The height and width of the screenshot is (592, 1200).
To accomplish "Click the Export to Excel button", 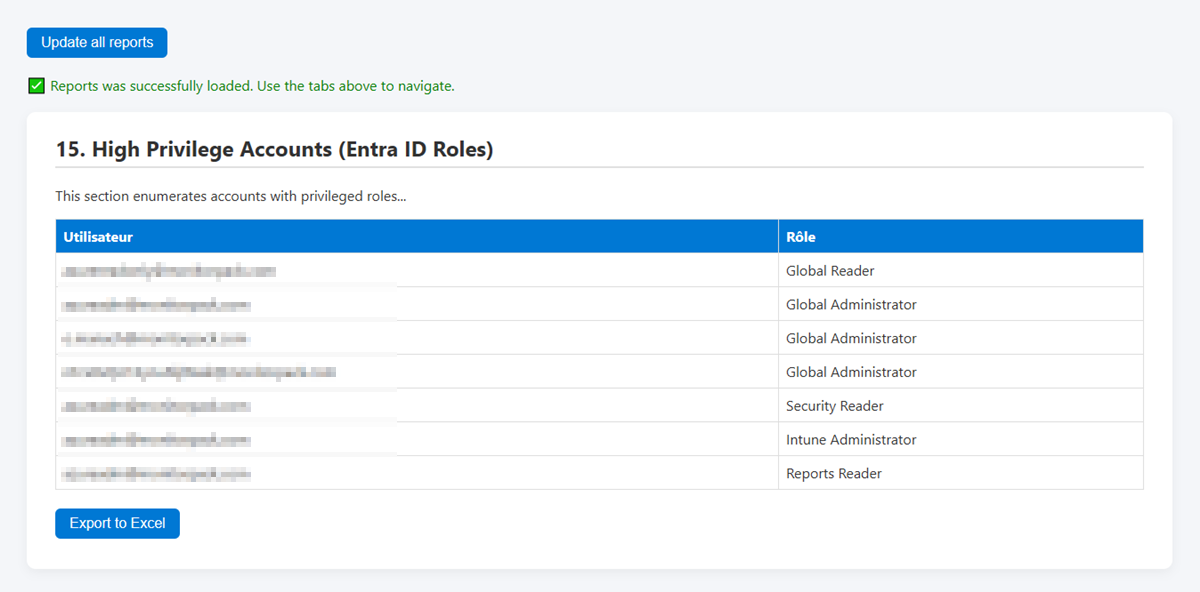I will point(117,523).
